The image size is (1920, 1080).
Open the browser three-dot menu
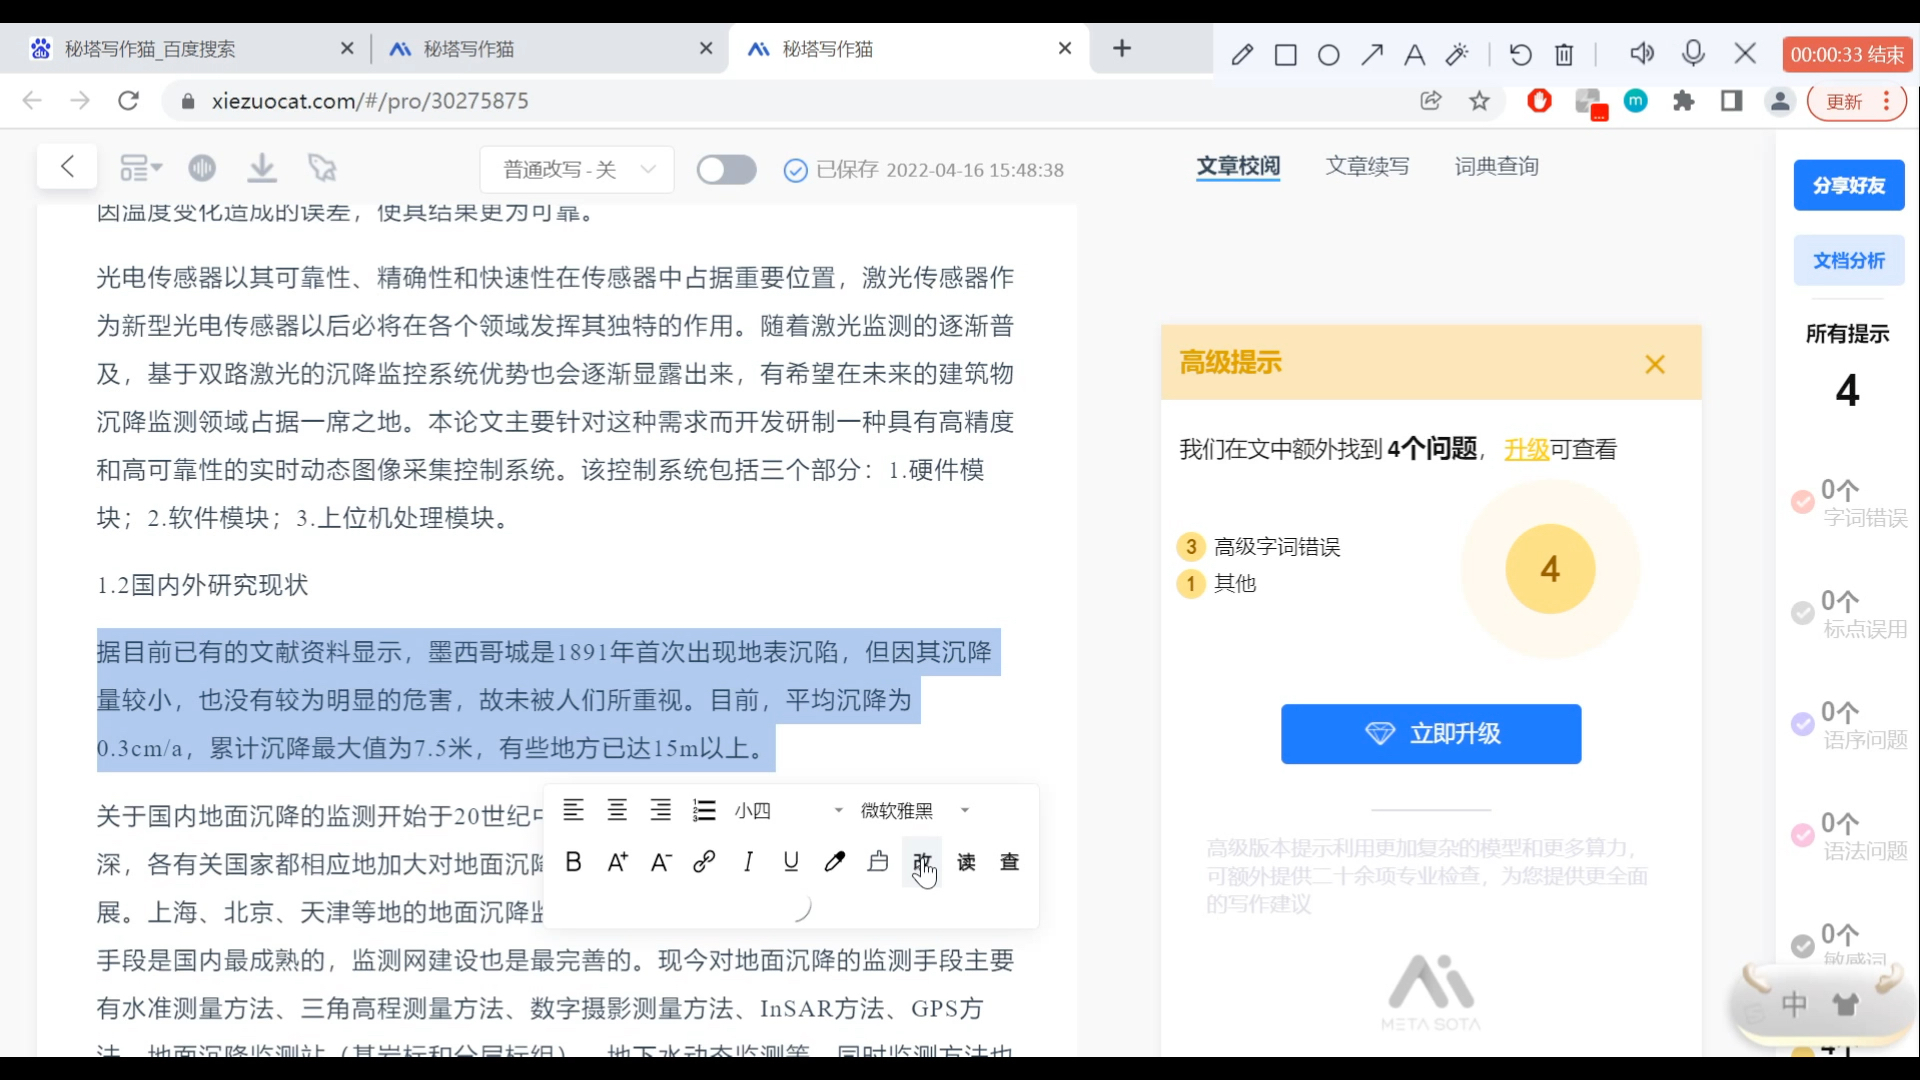(1886, 101)
